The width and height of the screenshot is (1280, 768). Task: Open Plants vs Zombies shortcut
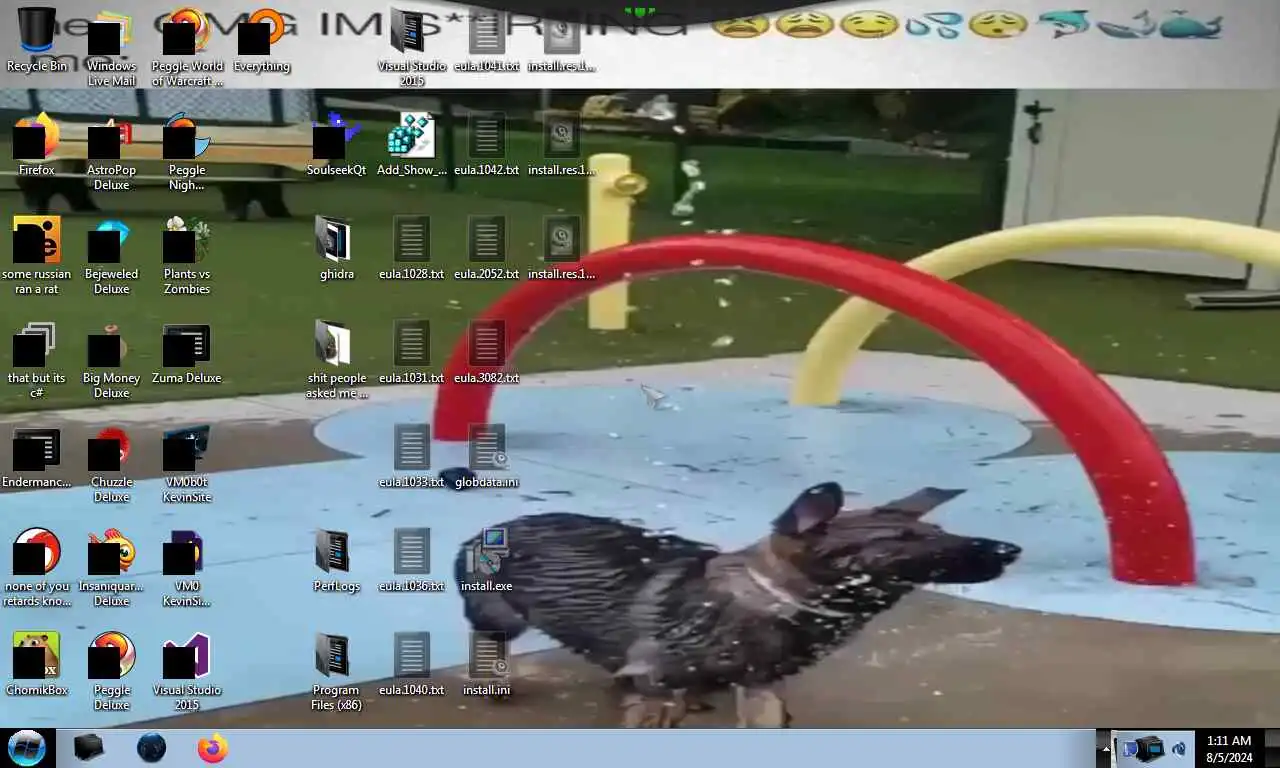(187, 256)
